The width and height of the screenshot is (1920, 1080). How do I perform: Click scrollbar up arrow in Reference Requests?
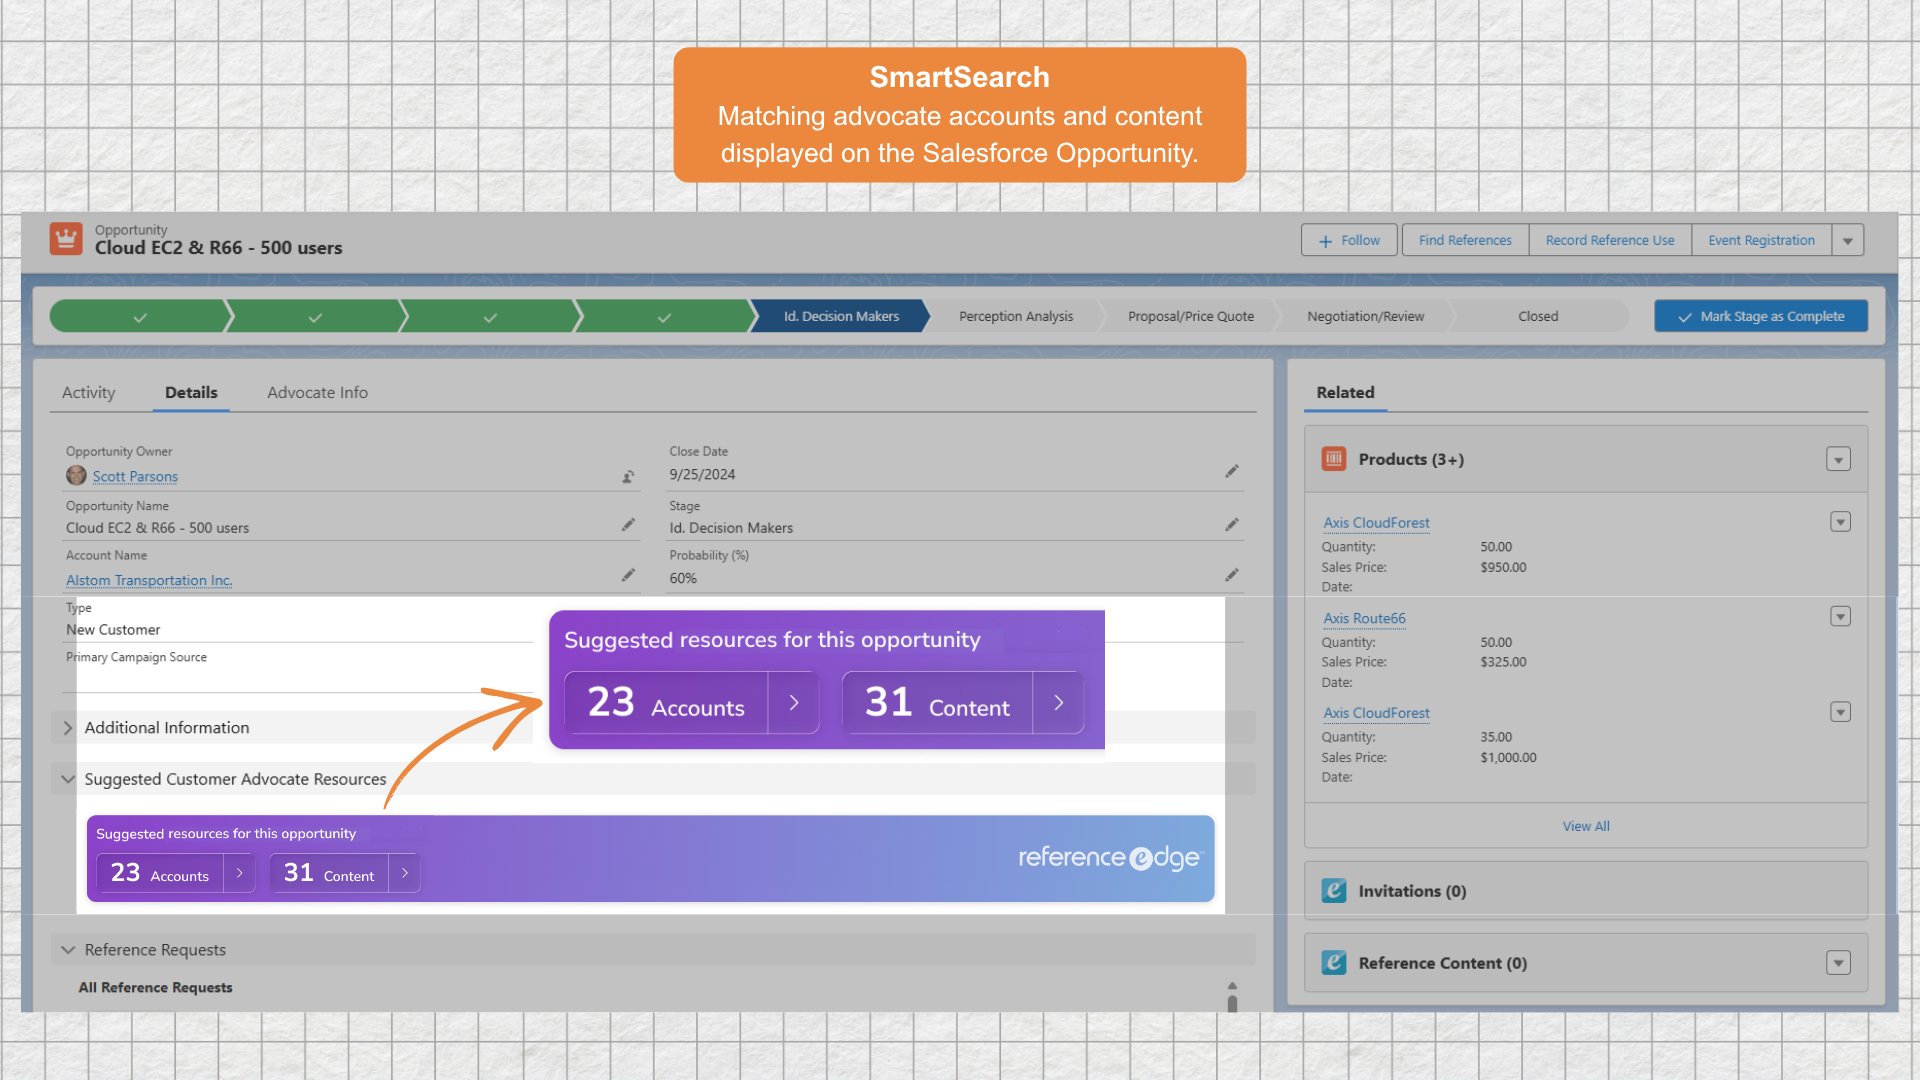click(x=1232, y=986)
